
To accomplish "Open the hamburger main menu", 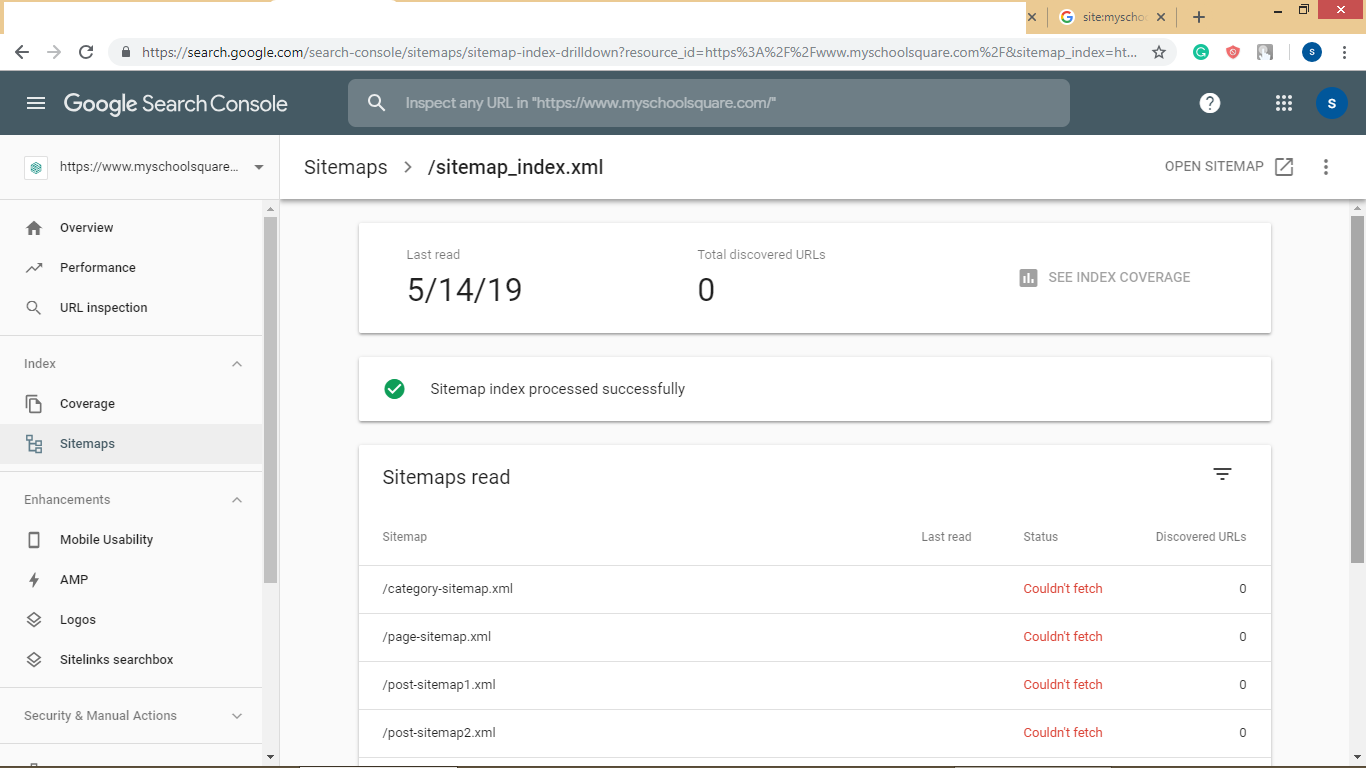I will point(36,103).
